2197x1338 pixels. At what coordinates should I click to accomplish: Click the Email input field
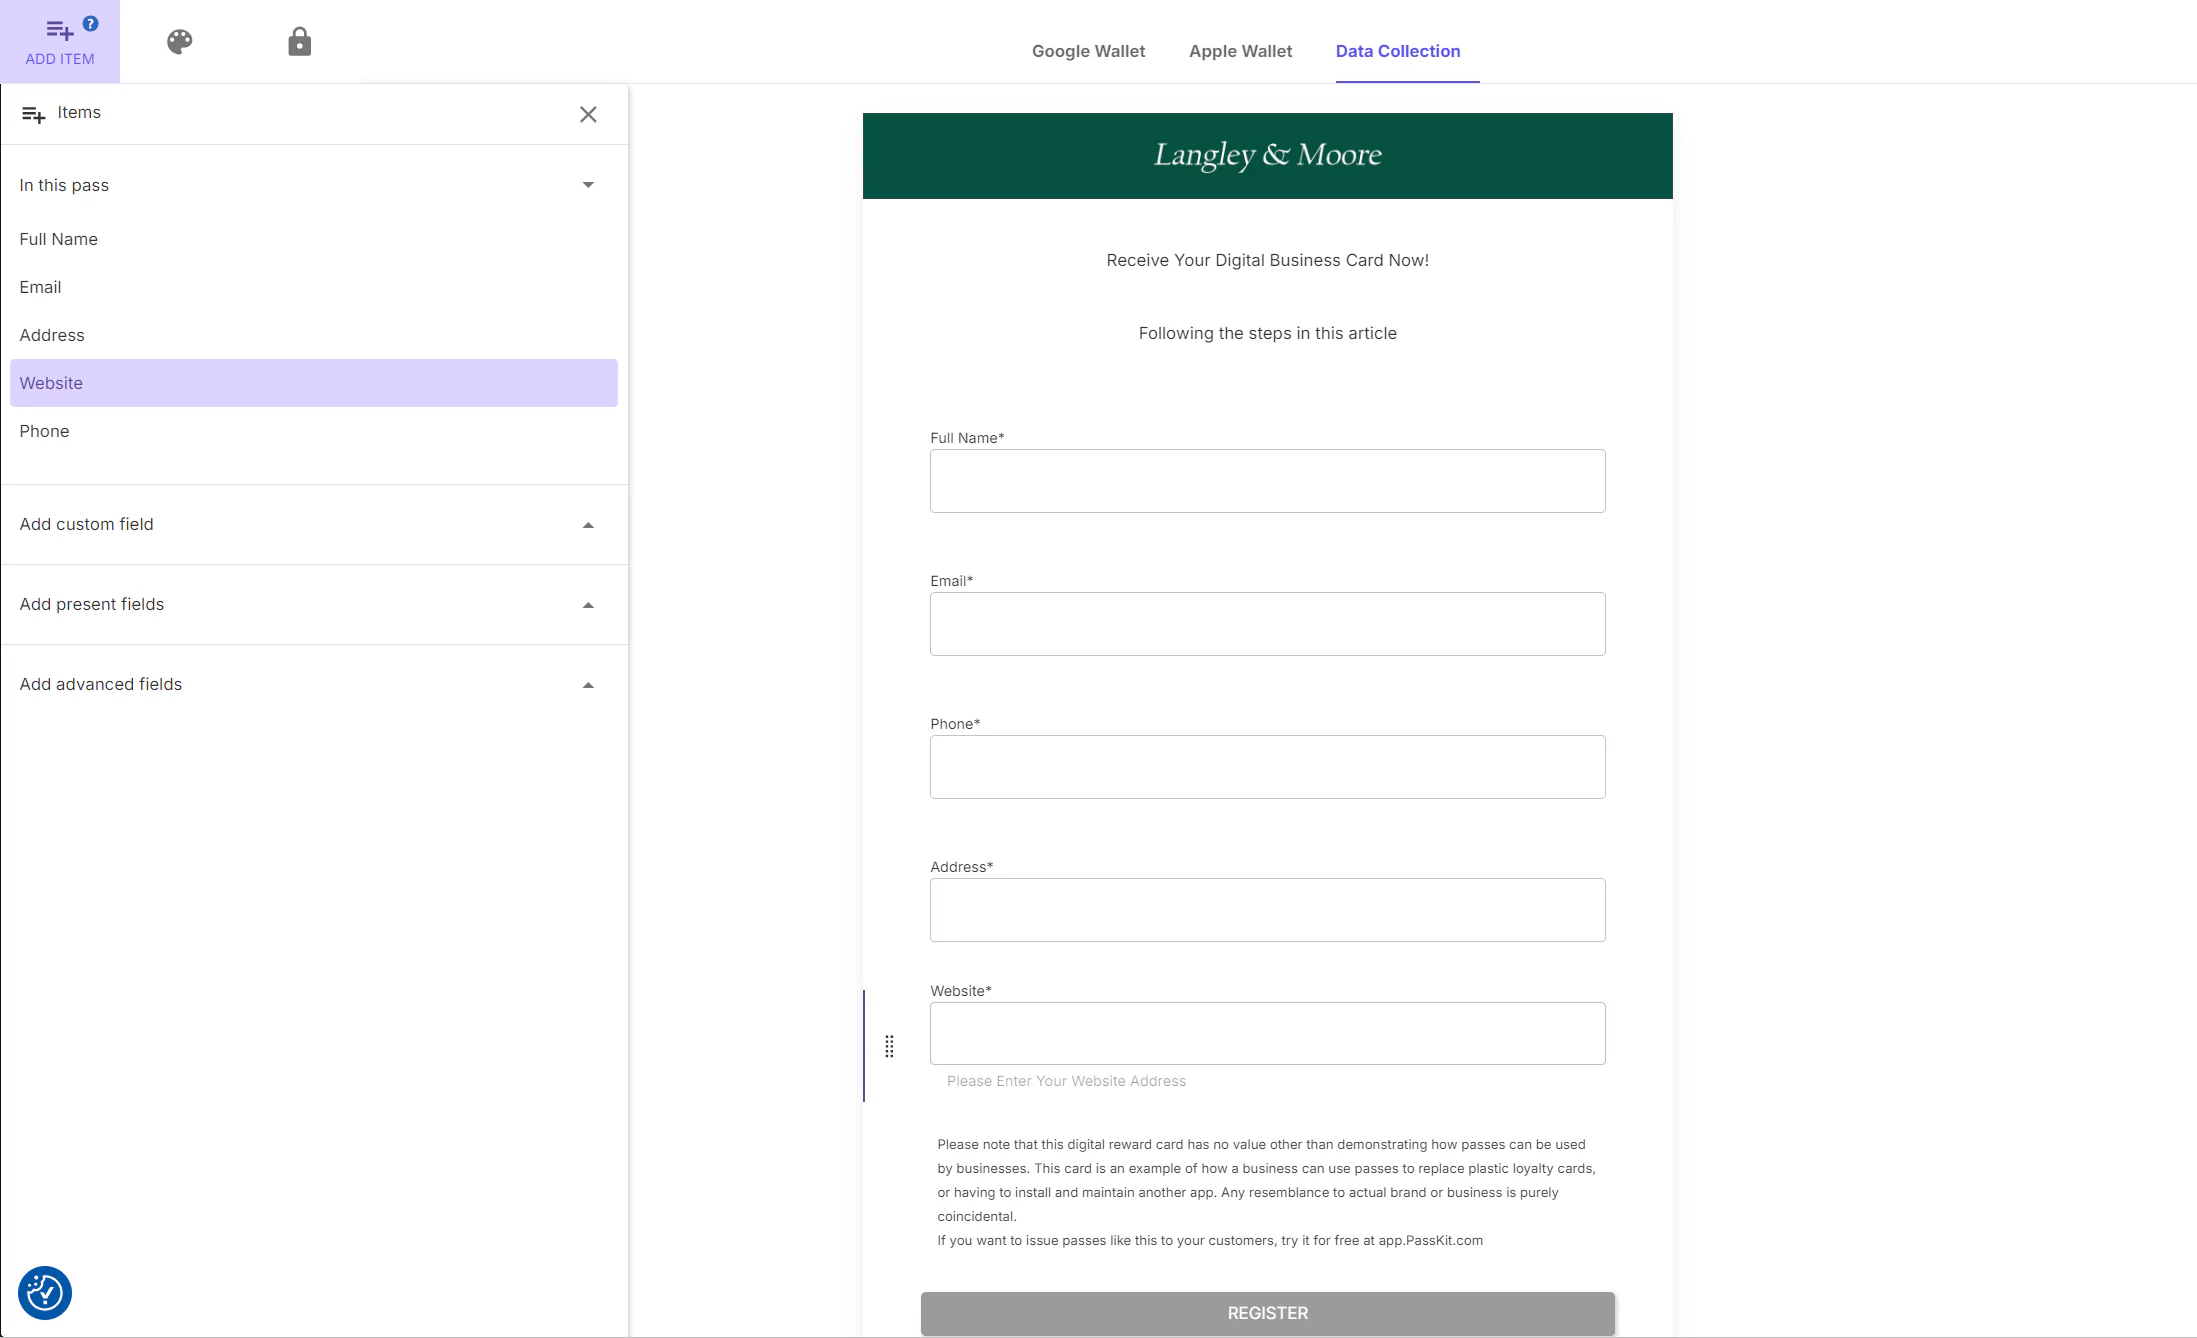click(x=1267, y=624)
